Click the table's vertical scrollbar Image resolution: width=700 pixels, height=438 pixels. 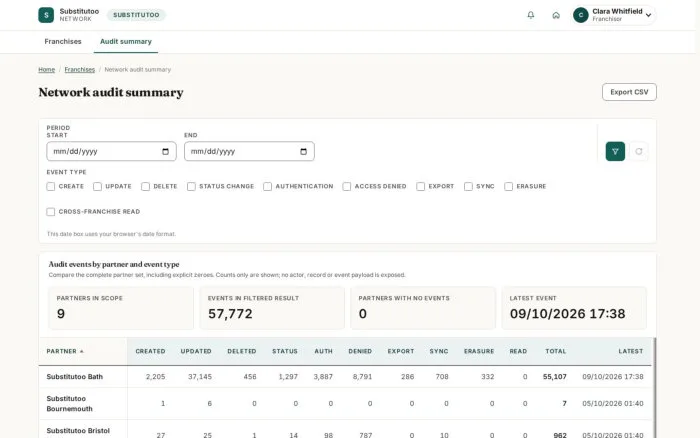click(x=654, y=388)
